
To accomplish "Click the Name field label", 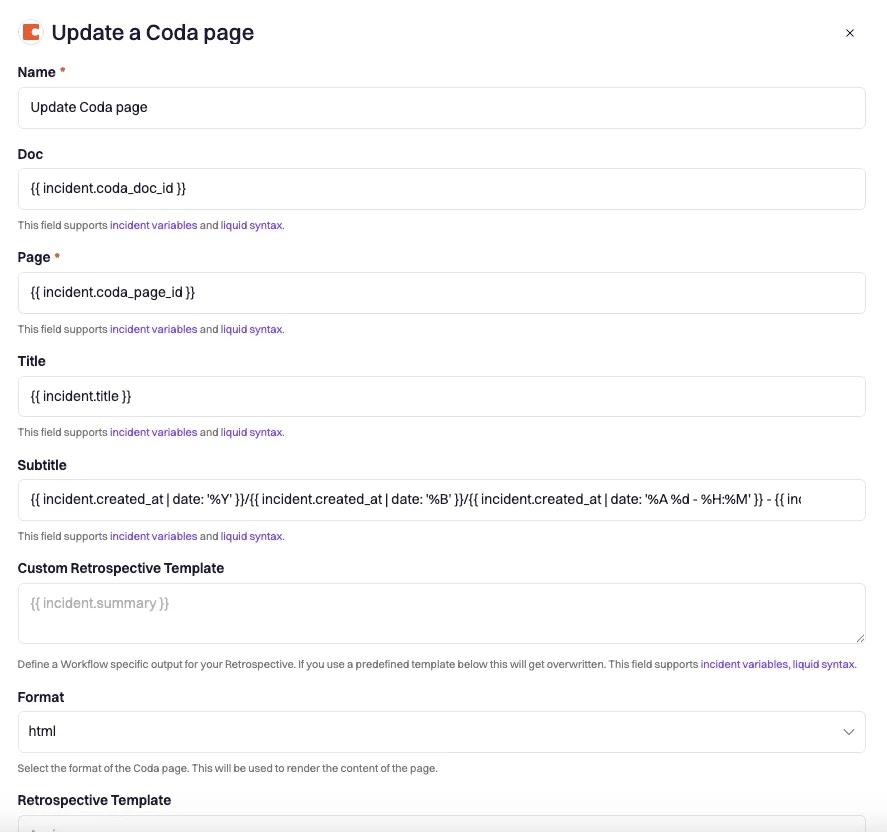I will pos(36,72).
